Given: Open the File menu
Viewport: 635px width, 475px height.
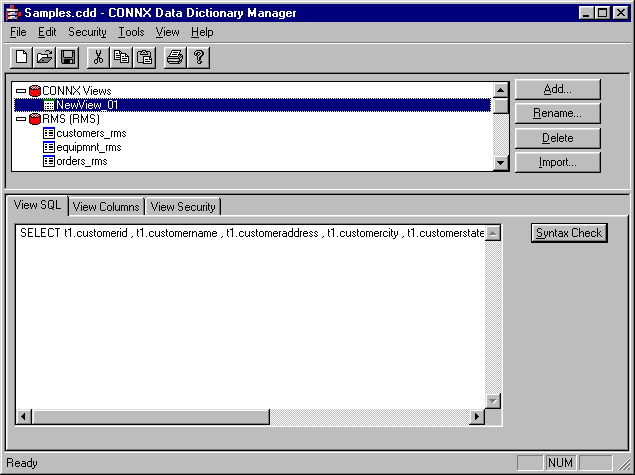Looking at the screenshot, I should point(18,32).
